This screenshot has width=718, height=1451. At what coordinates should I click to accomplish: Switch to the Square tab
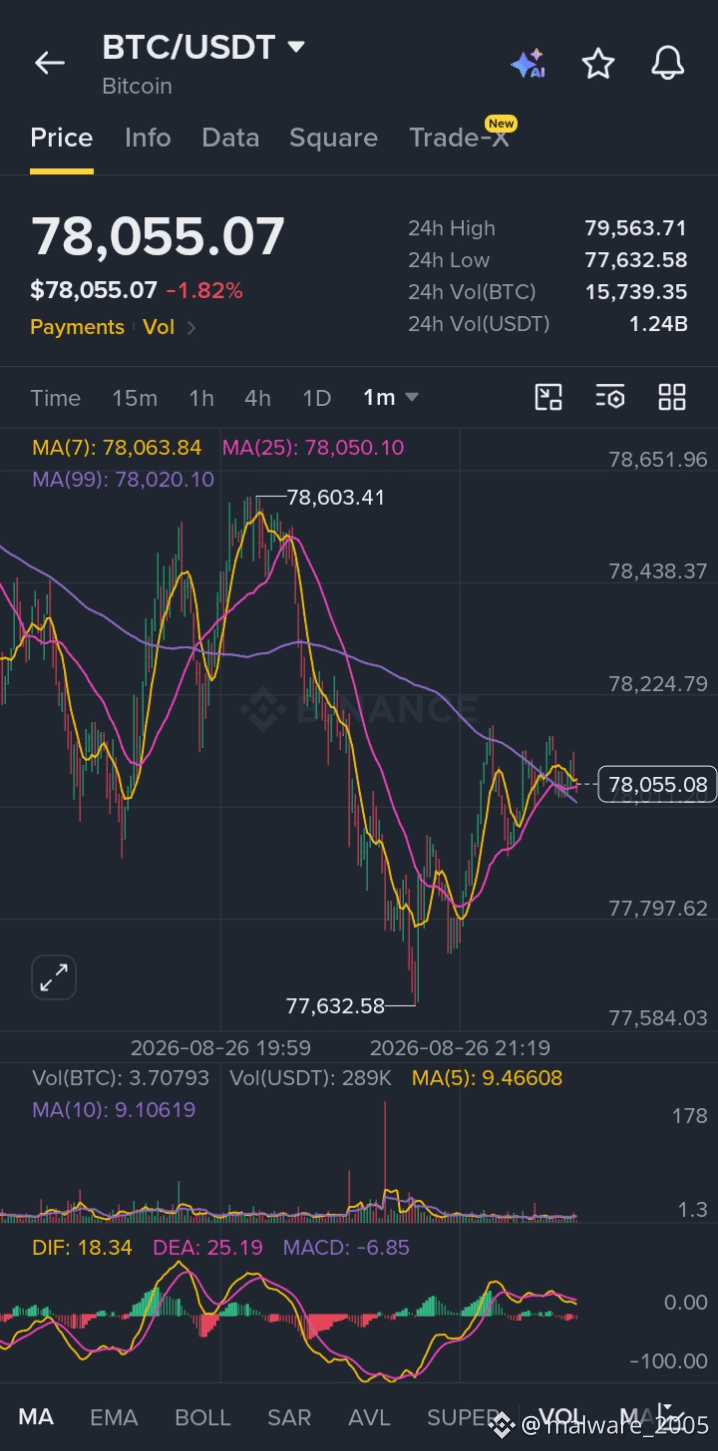333,138
